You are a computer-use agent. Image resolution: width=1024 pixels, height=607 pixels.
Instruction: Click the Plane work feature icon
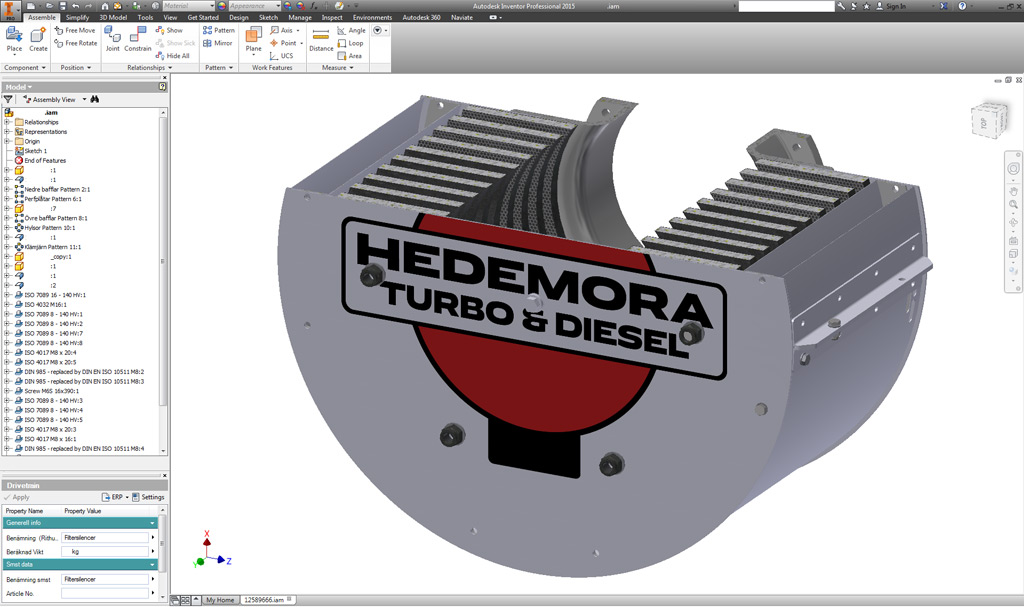click(x=253, y=40)
